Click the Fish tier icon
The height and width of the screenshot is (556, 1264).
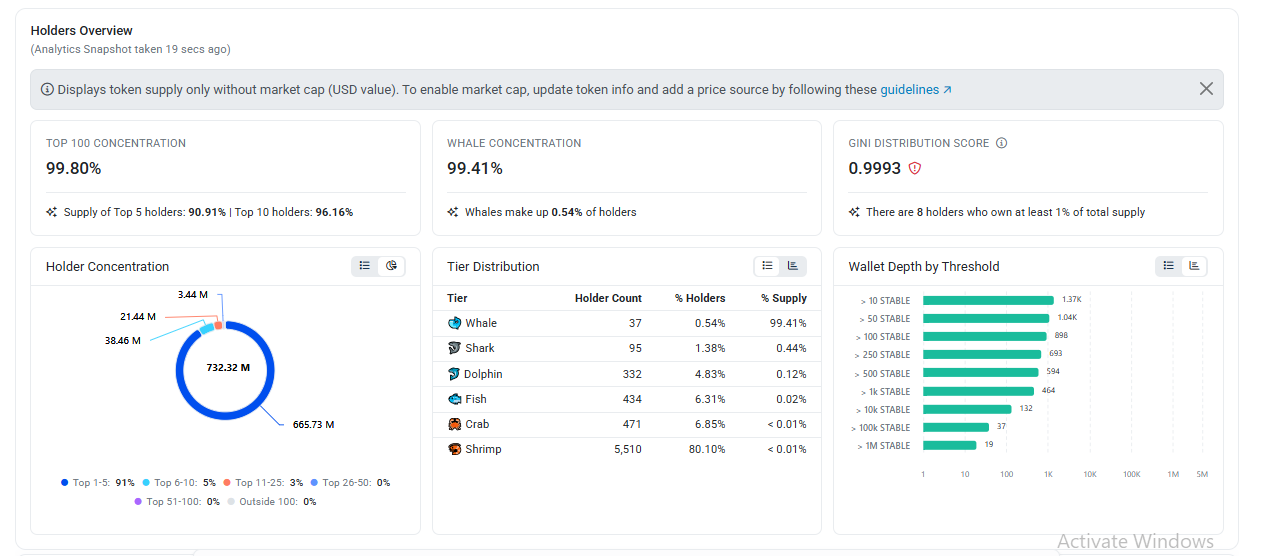pos(455,399)
